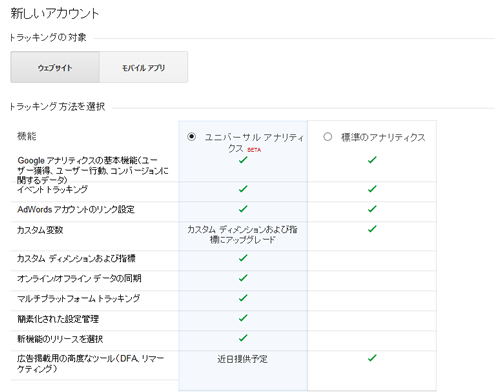Click the カスタム ディメンションおよび指標 feature row label
Image resolution: width=500 pixels, height=392 pixels.
pyautogui.click(x=76, y=258)
